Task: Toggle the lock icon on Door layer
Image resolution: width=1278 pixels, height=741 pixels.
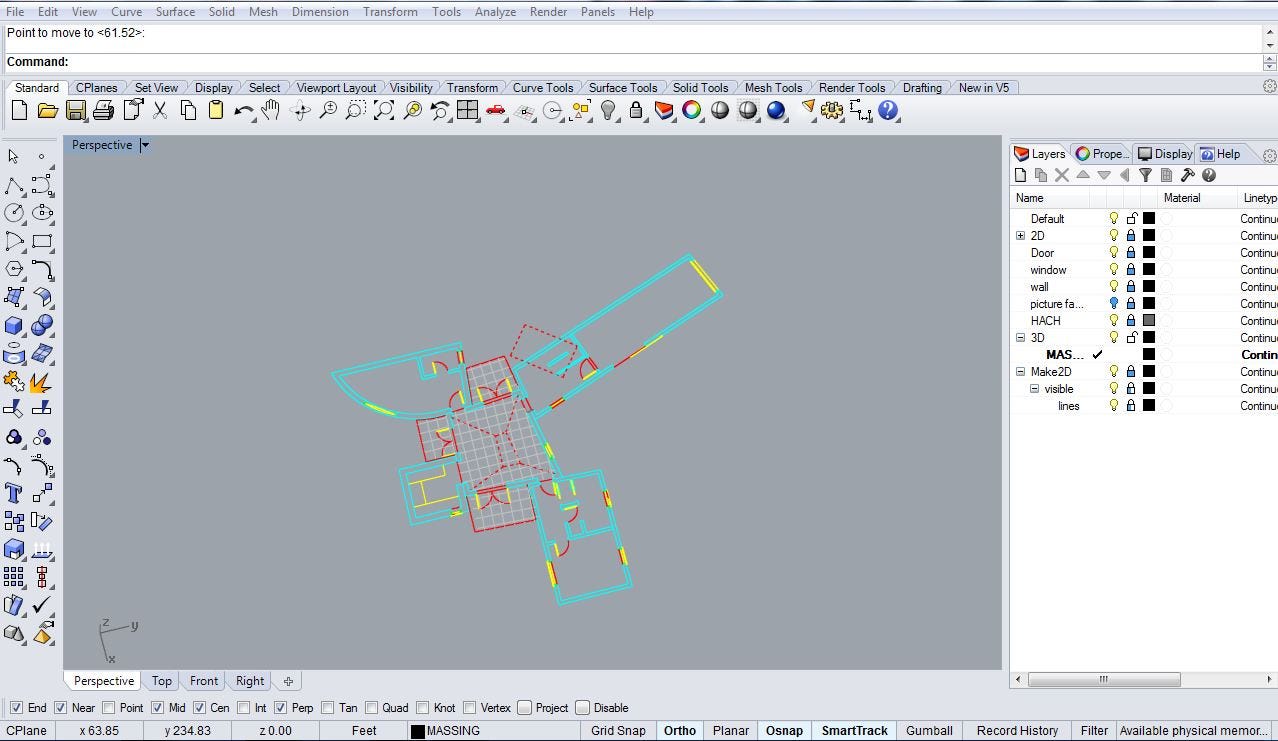Action: click(1131, 253)
